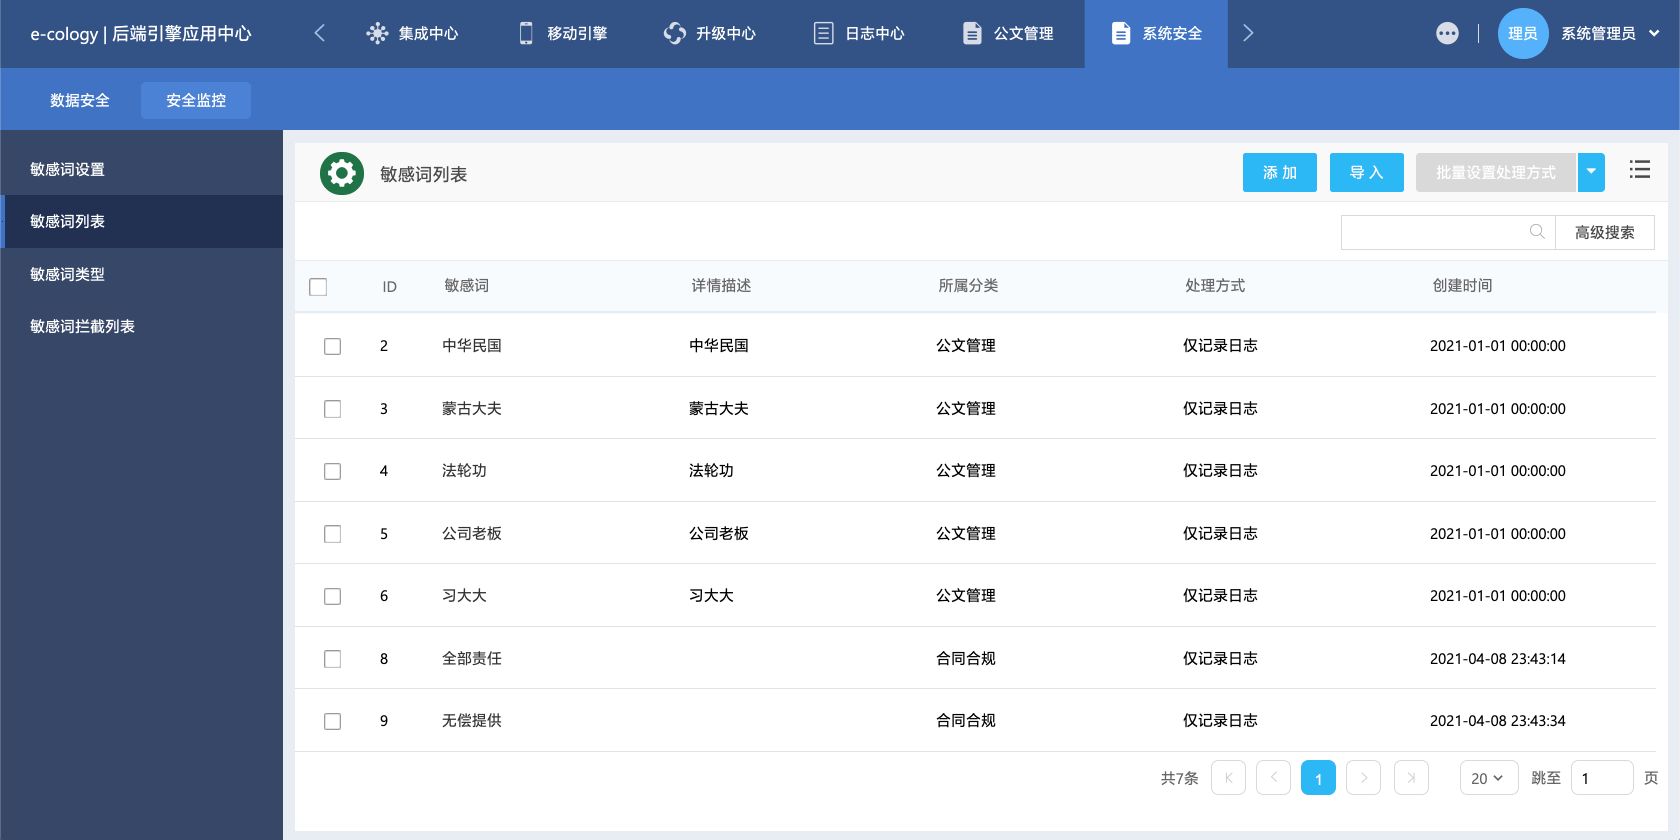Click the 添加 button

tap(1280, 172)
